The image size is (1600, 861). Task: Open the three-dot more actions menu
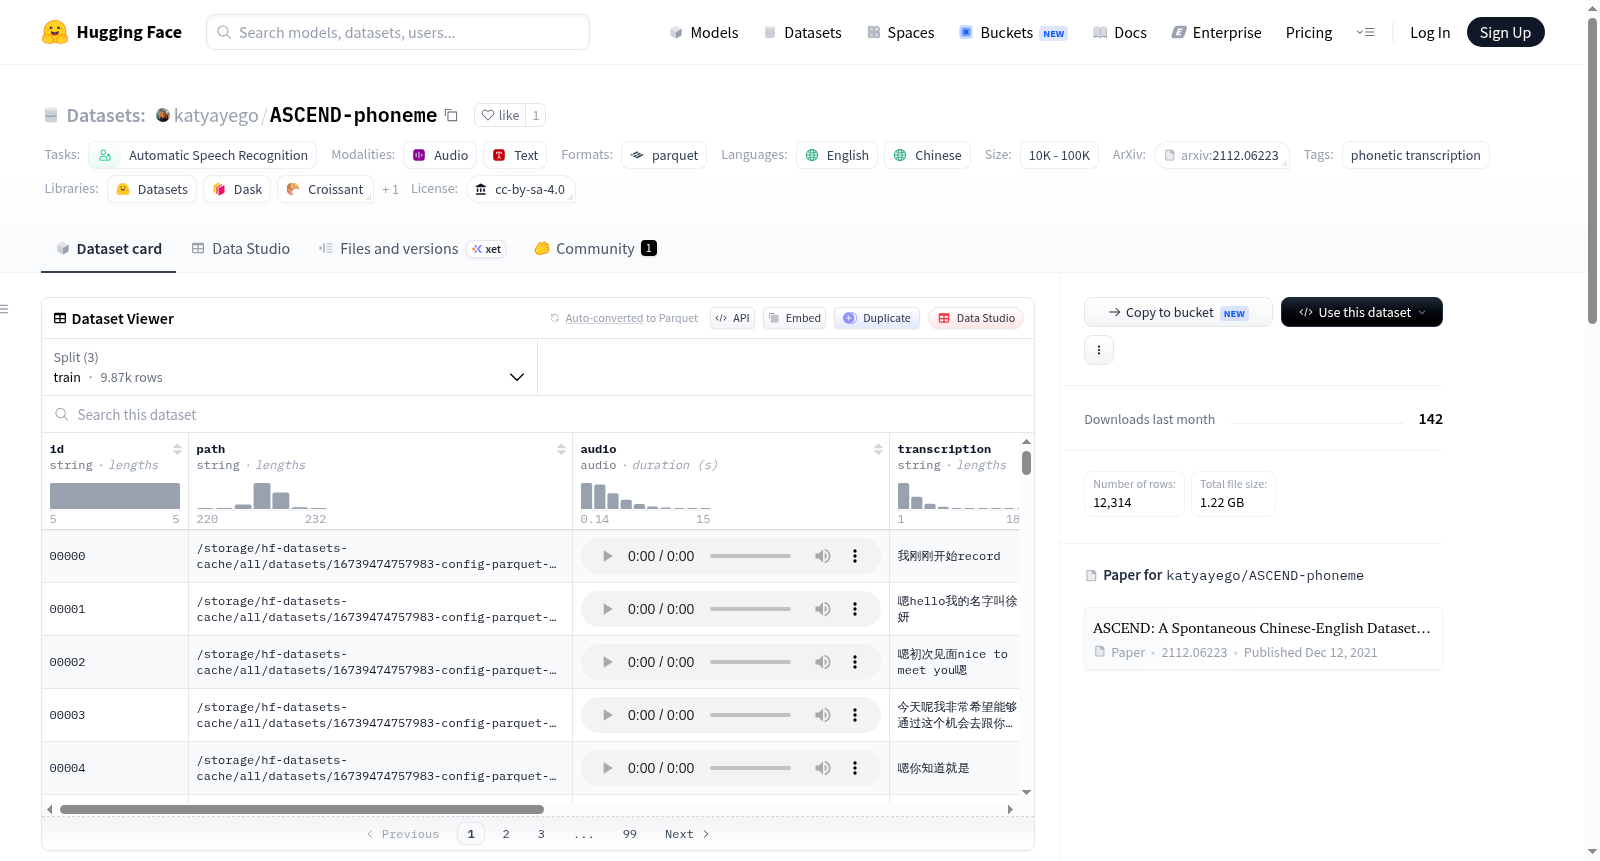[x=1099, y=350]
